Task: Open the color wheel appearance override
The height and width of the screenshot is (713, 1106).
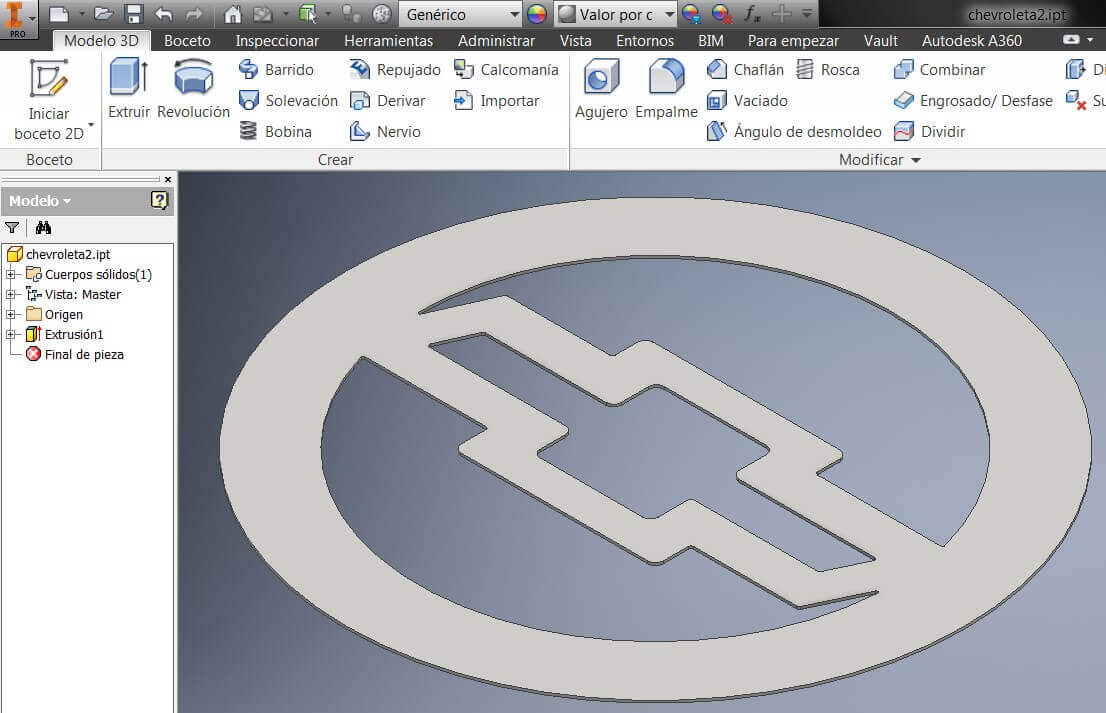Action: [537, 13]
